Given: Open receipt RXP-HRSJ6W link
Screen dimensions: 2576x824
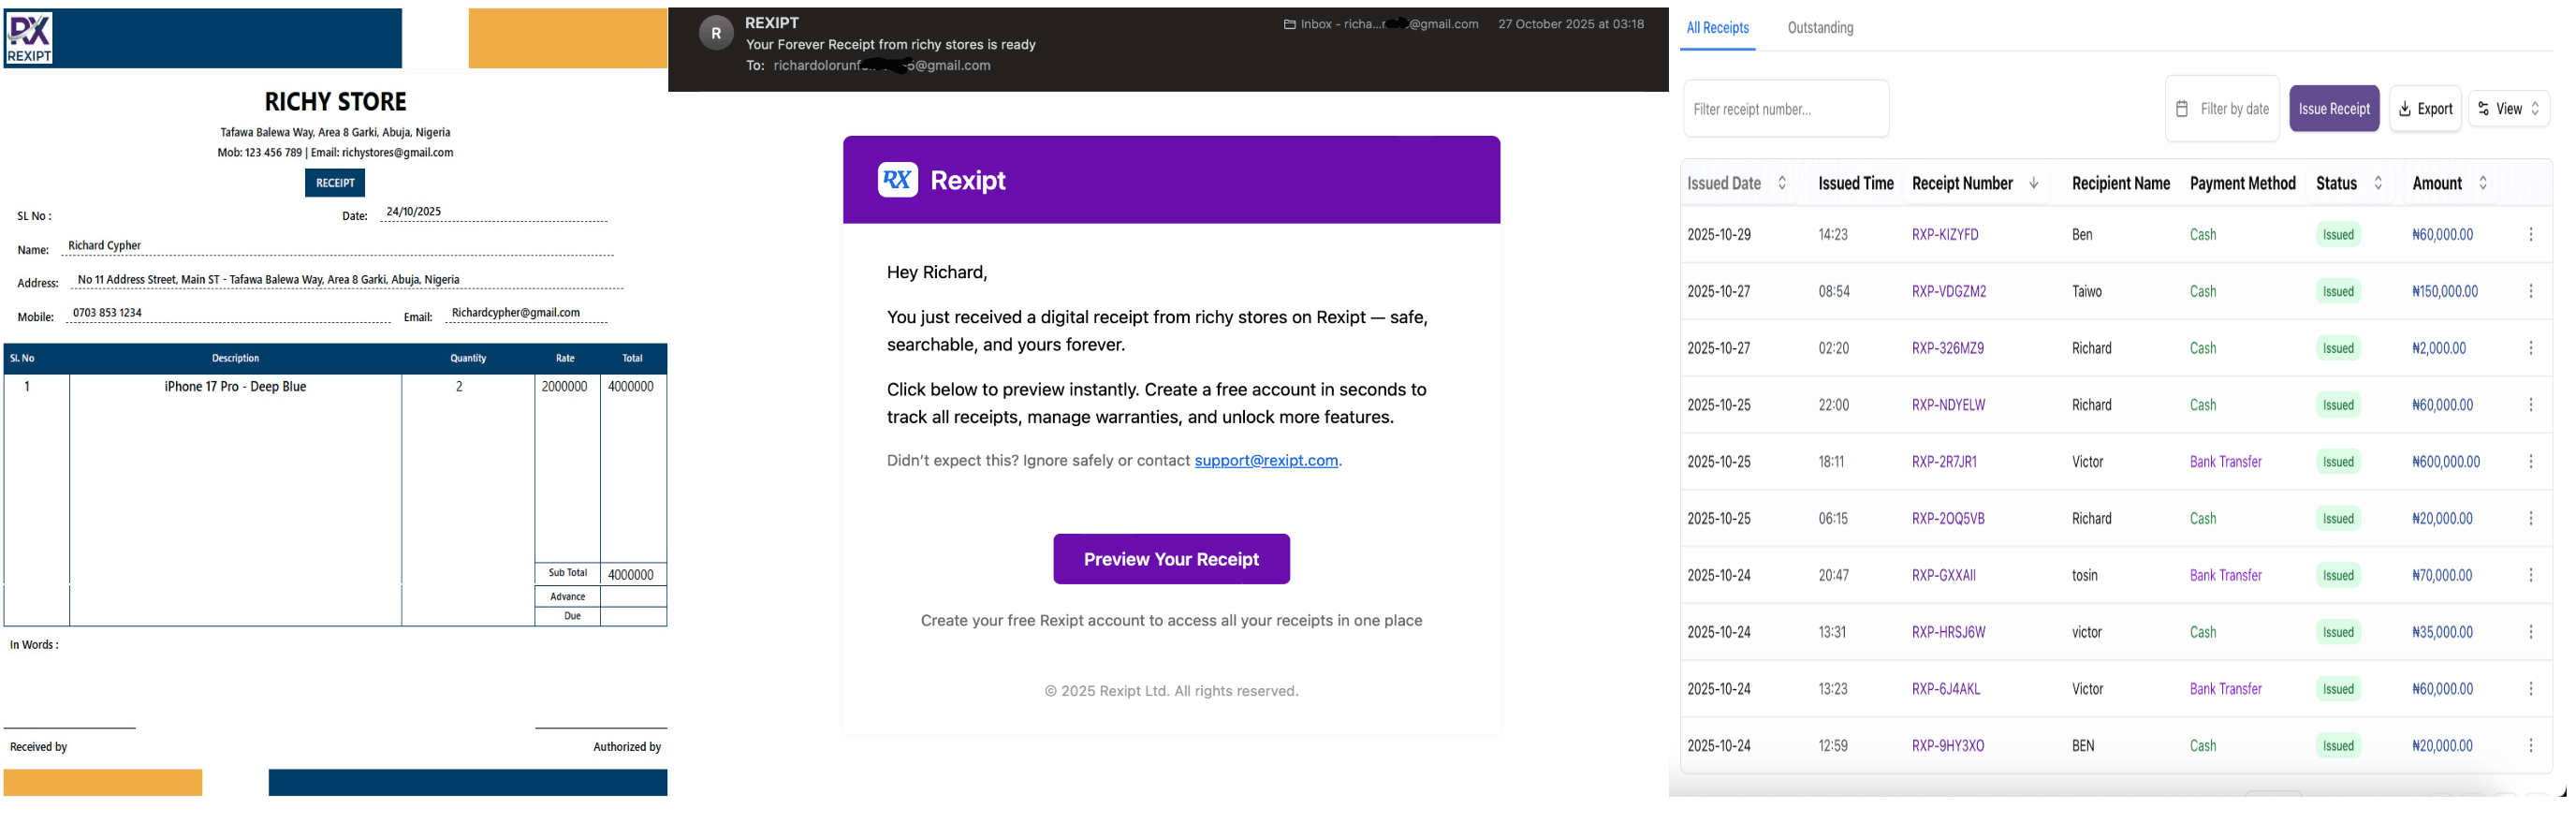Looking at the screenshot, I should (1948, 633).
